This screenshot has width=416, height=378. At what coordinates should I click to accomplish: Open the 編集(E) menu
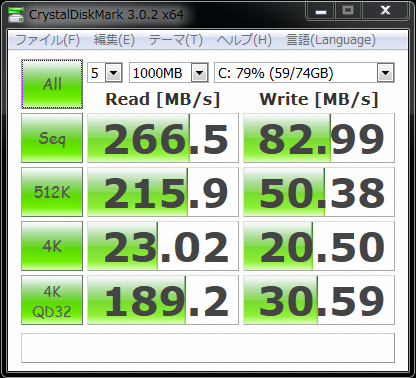pyautogui.click(x=114, y=40)
